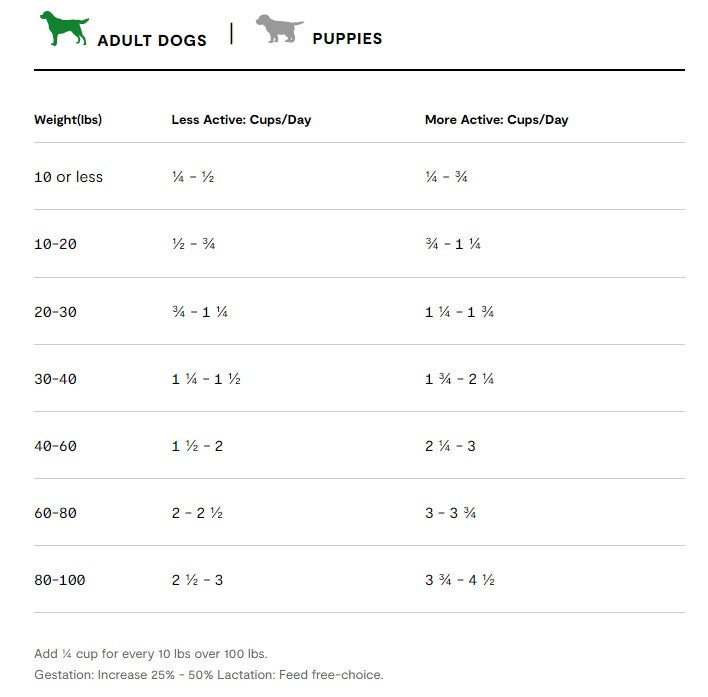Image resolution: width=708 pixels, height=697 pixels.
Task: Click the 20-30 weight label
Action: (55, 312)
